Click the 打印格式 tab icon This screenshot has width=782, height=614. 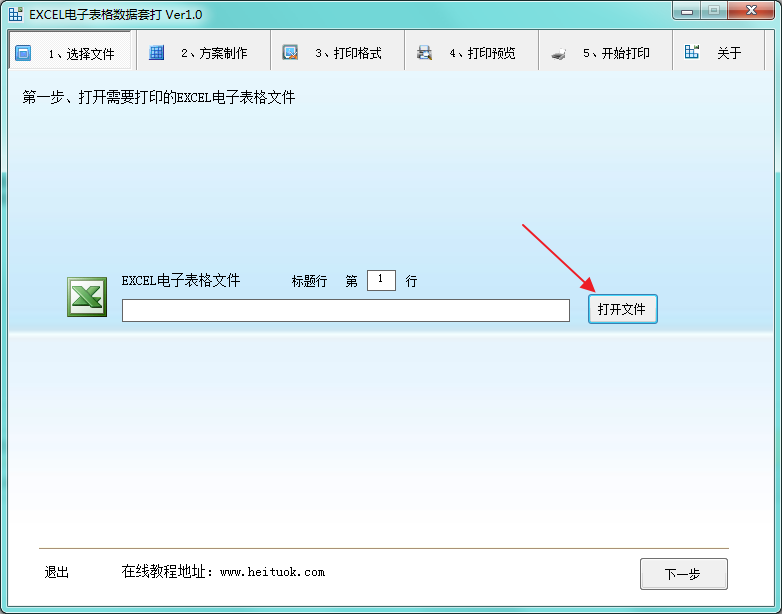click(290, 52)
